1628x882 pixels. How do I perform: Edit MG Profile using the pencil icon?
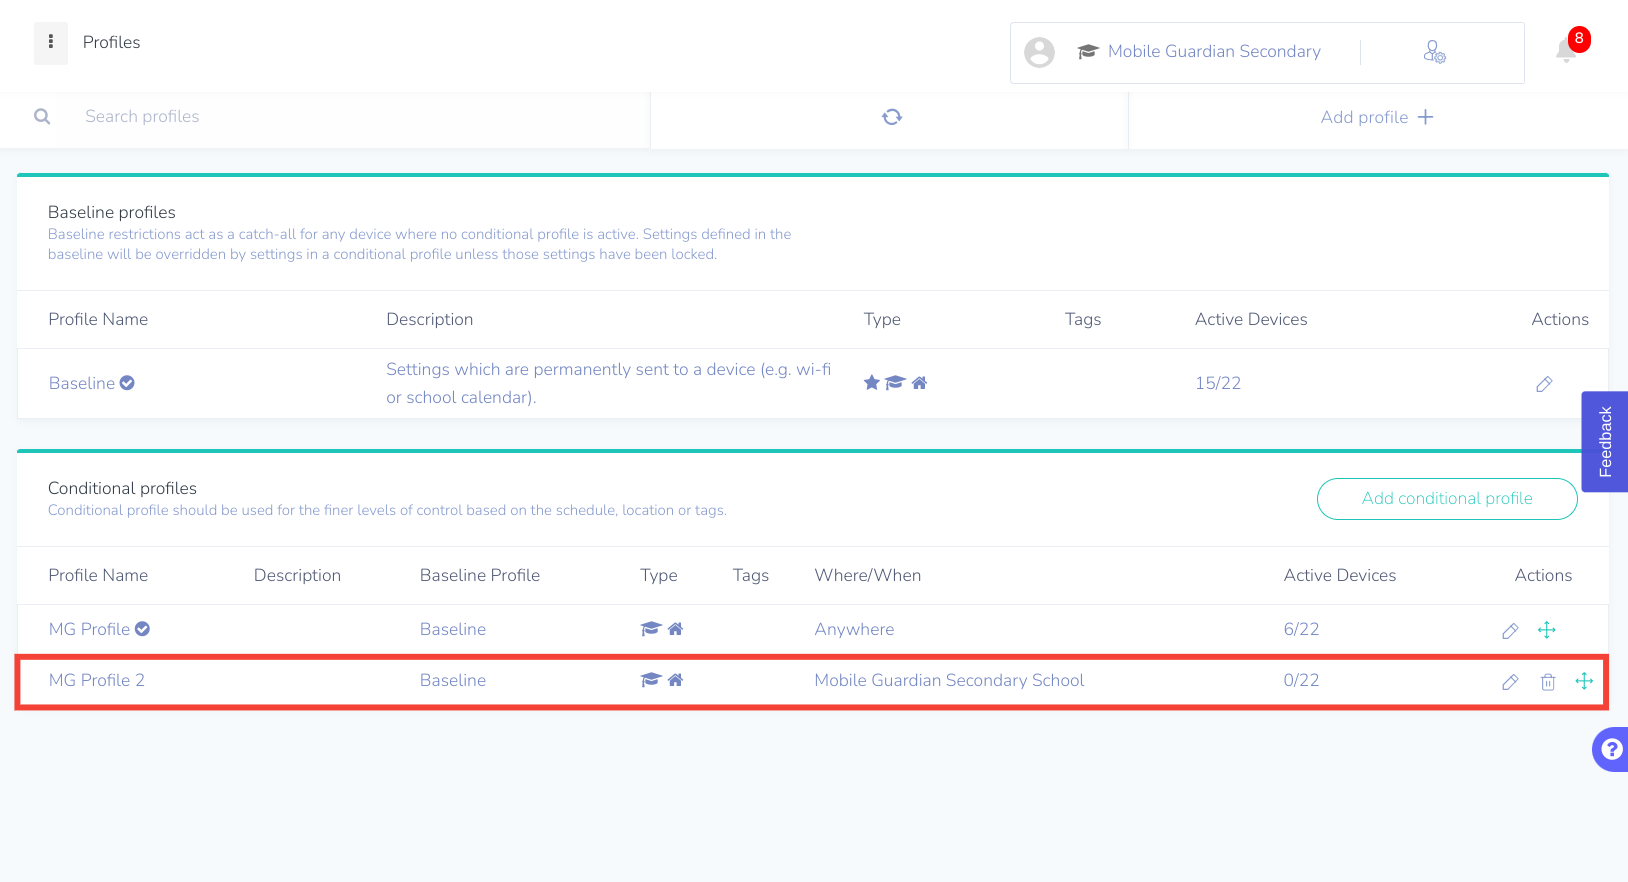point(1510,630)
